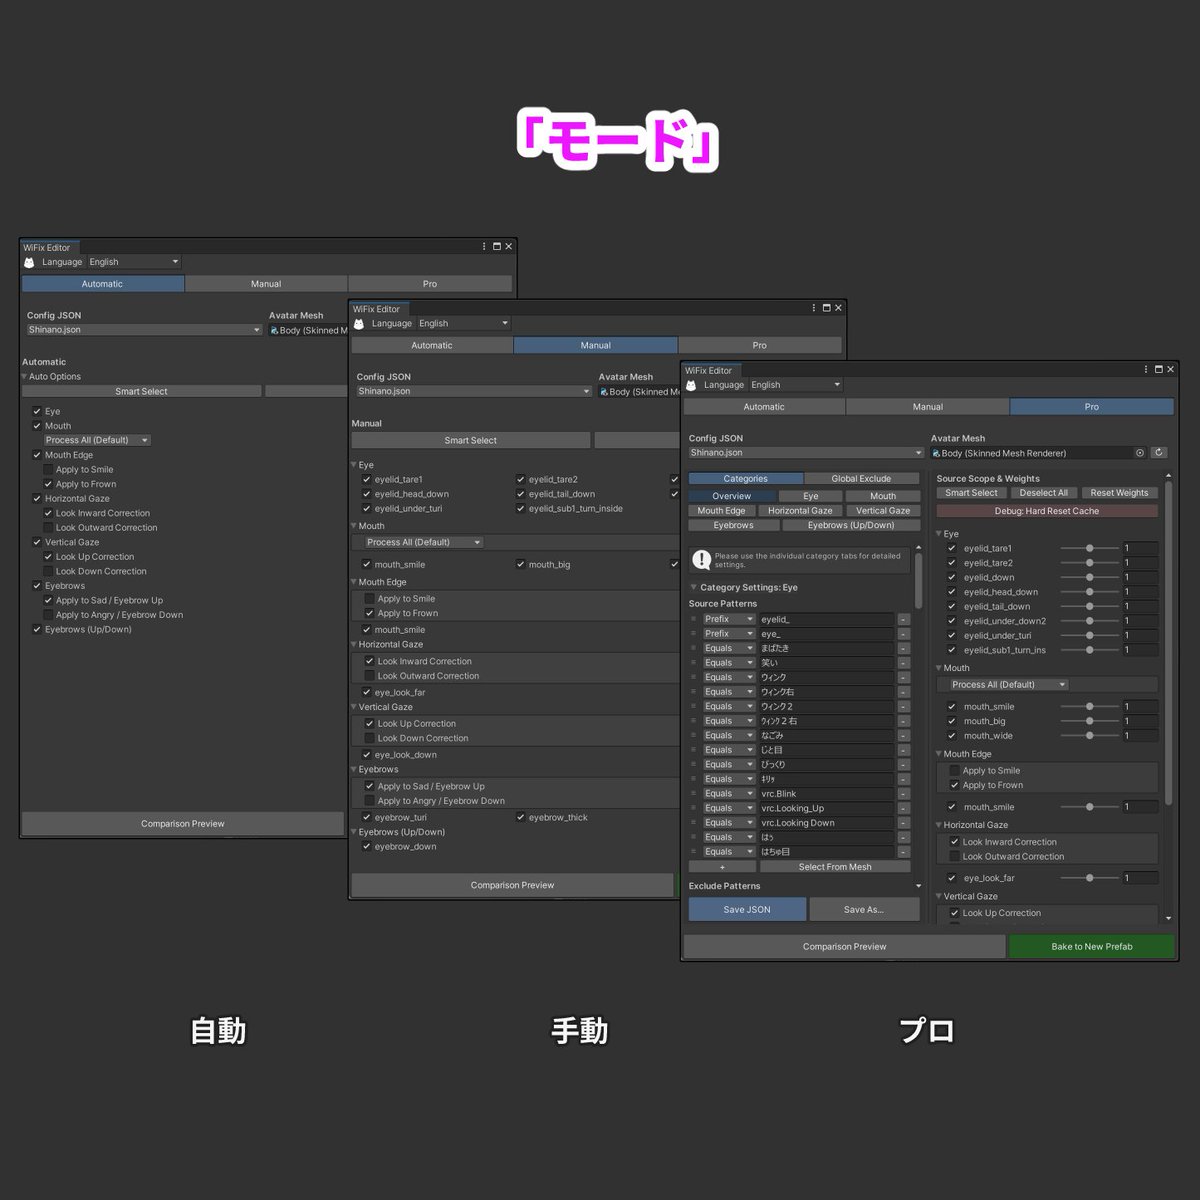Image resolution: width=1200 pixels, height=1200 pixels.
Task: Remove the なごみ pattern with minus button
Action: coord(903,736)
